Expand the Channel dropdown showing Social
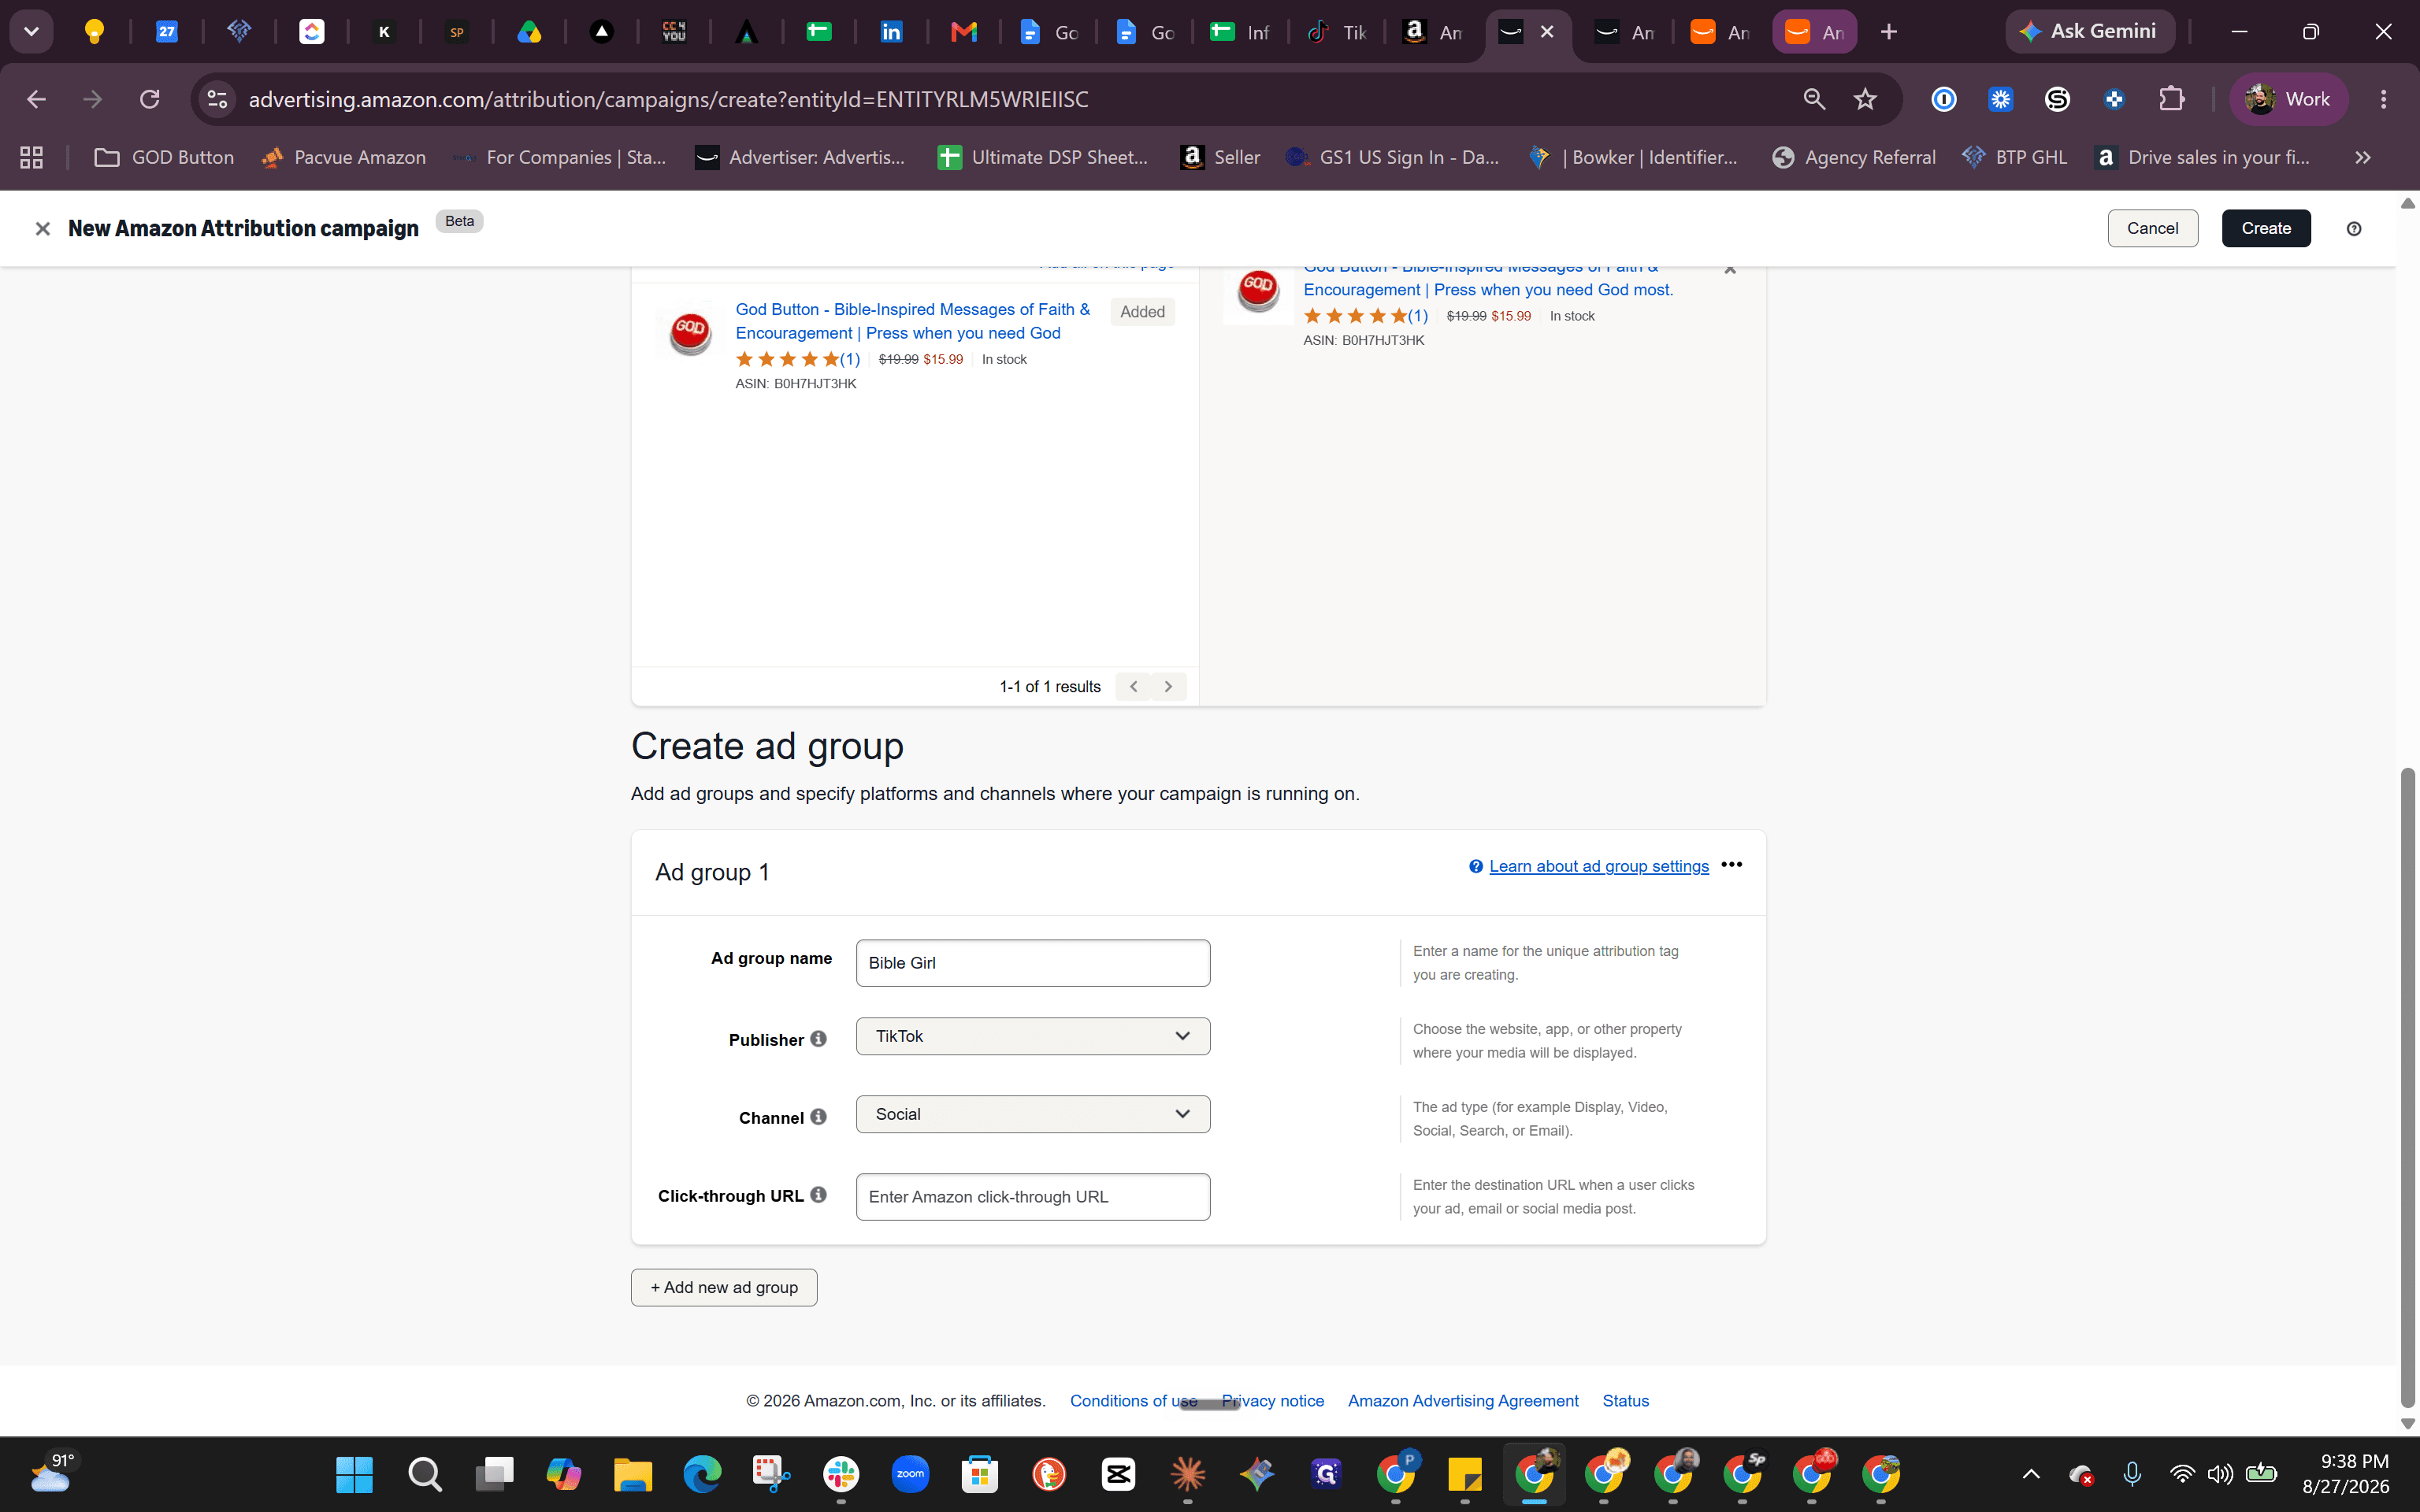The image size is (2420, 1512). click(1033, 1114)
